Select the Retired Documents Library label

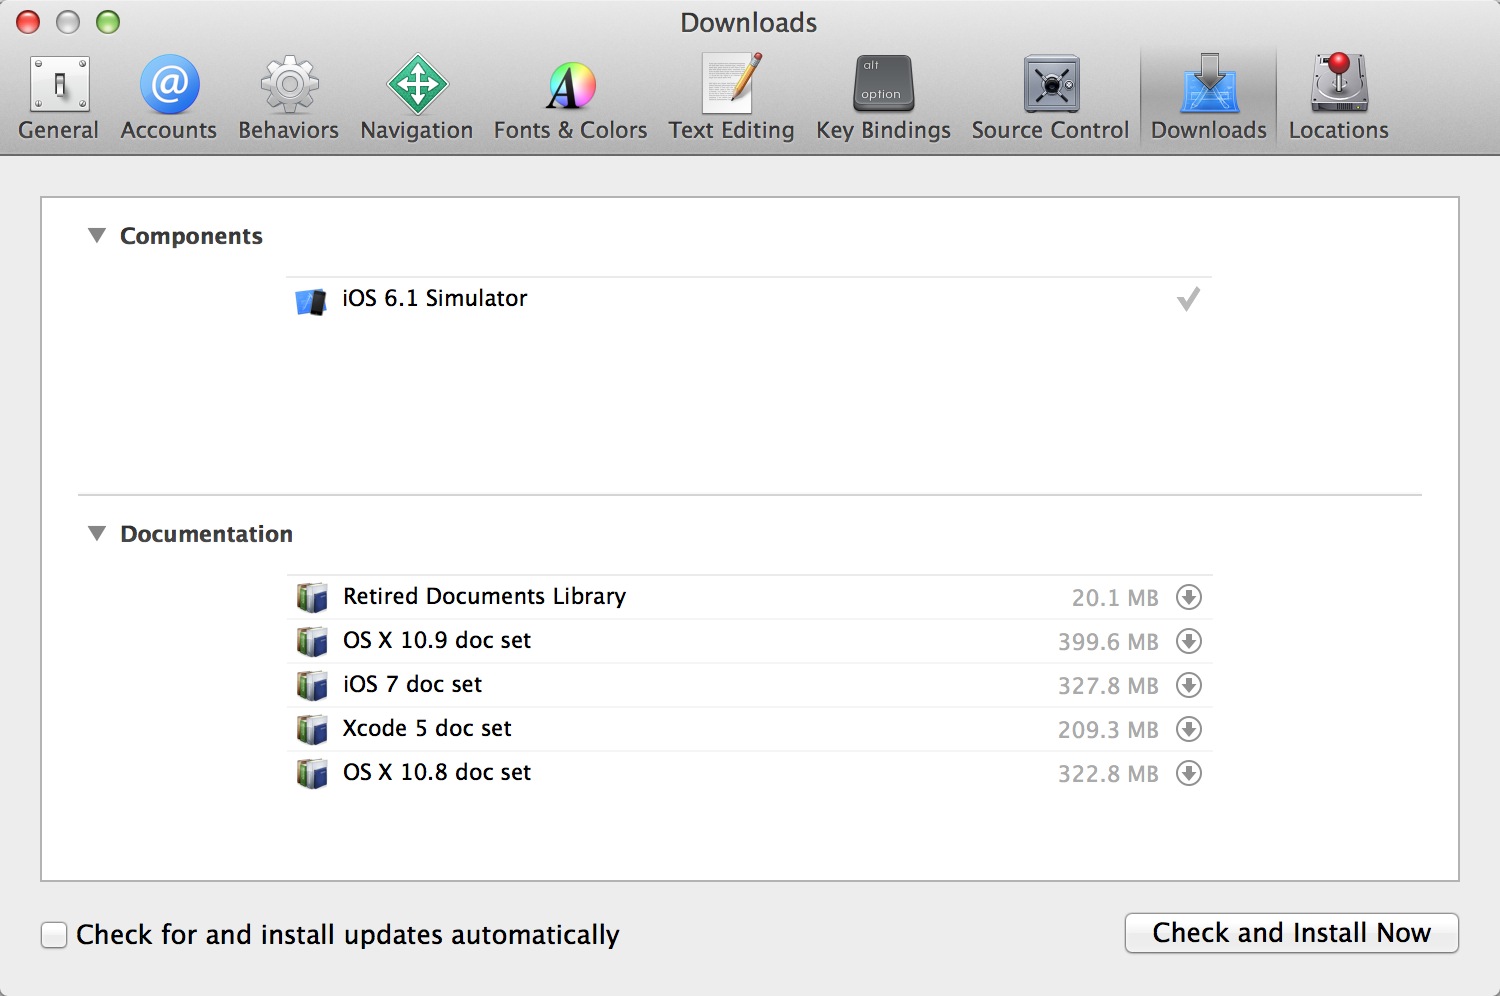484,596
